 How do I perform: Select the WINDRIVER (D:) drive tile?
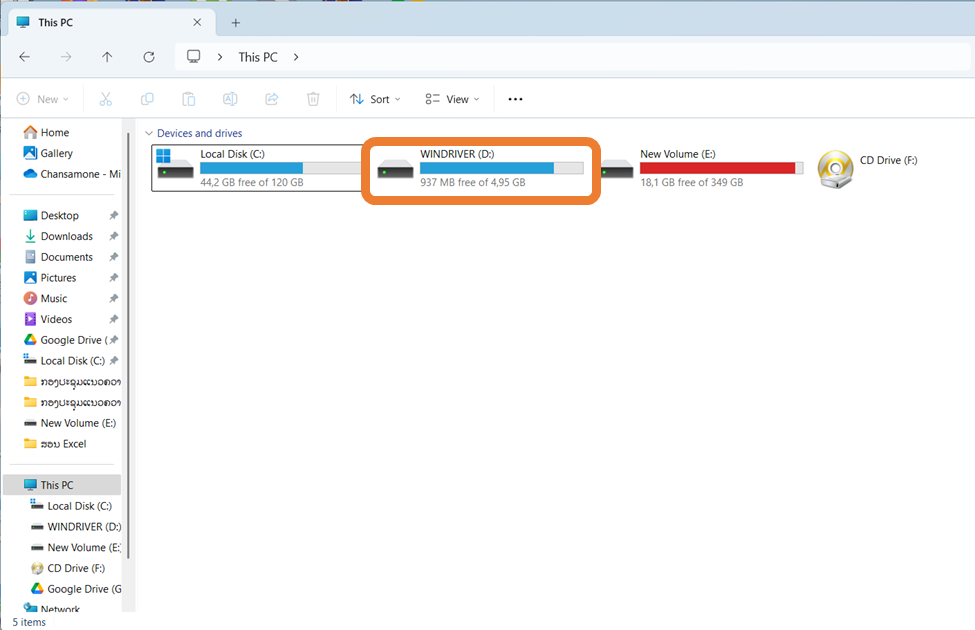[480, 169]
